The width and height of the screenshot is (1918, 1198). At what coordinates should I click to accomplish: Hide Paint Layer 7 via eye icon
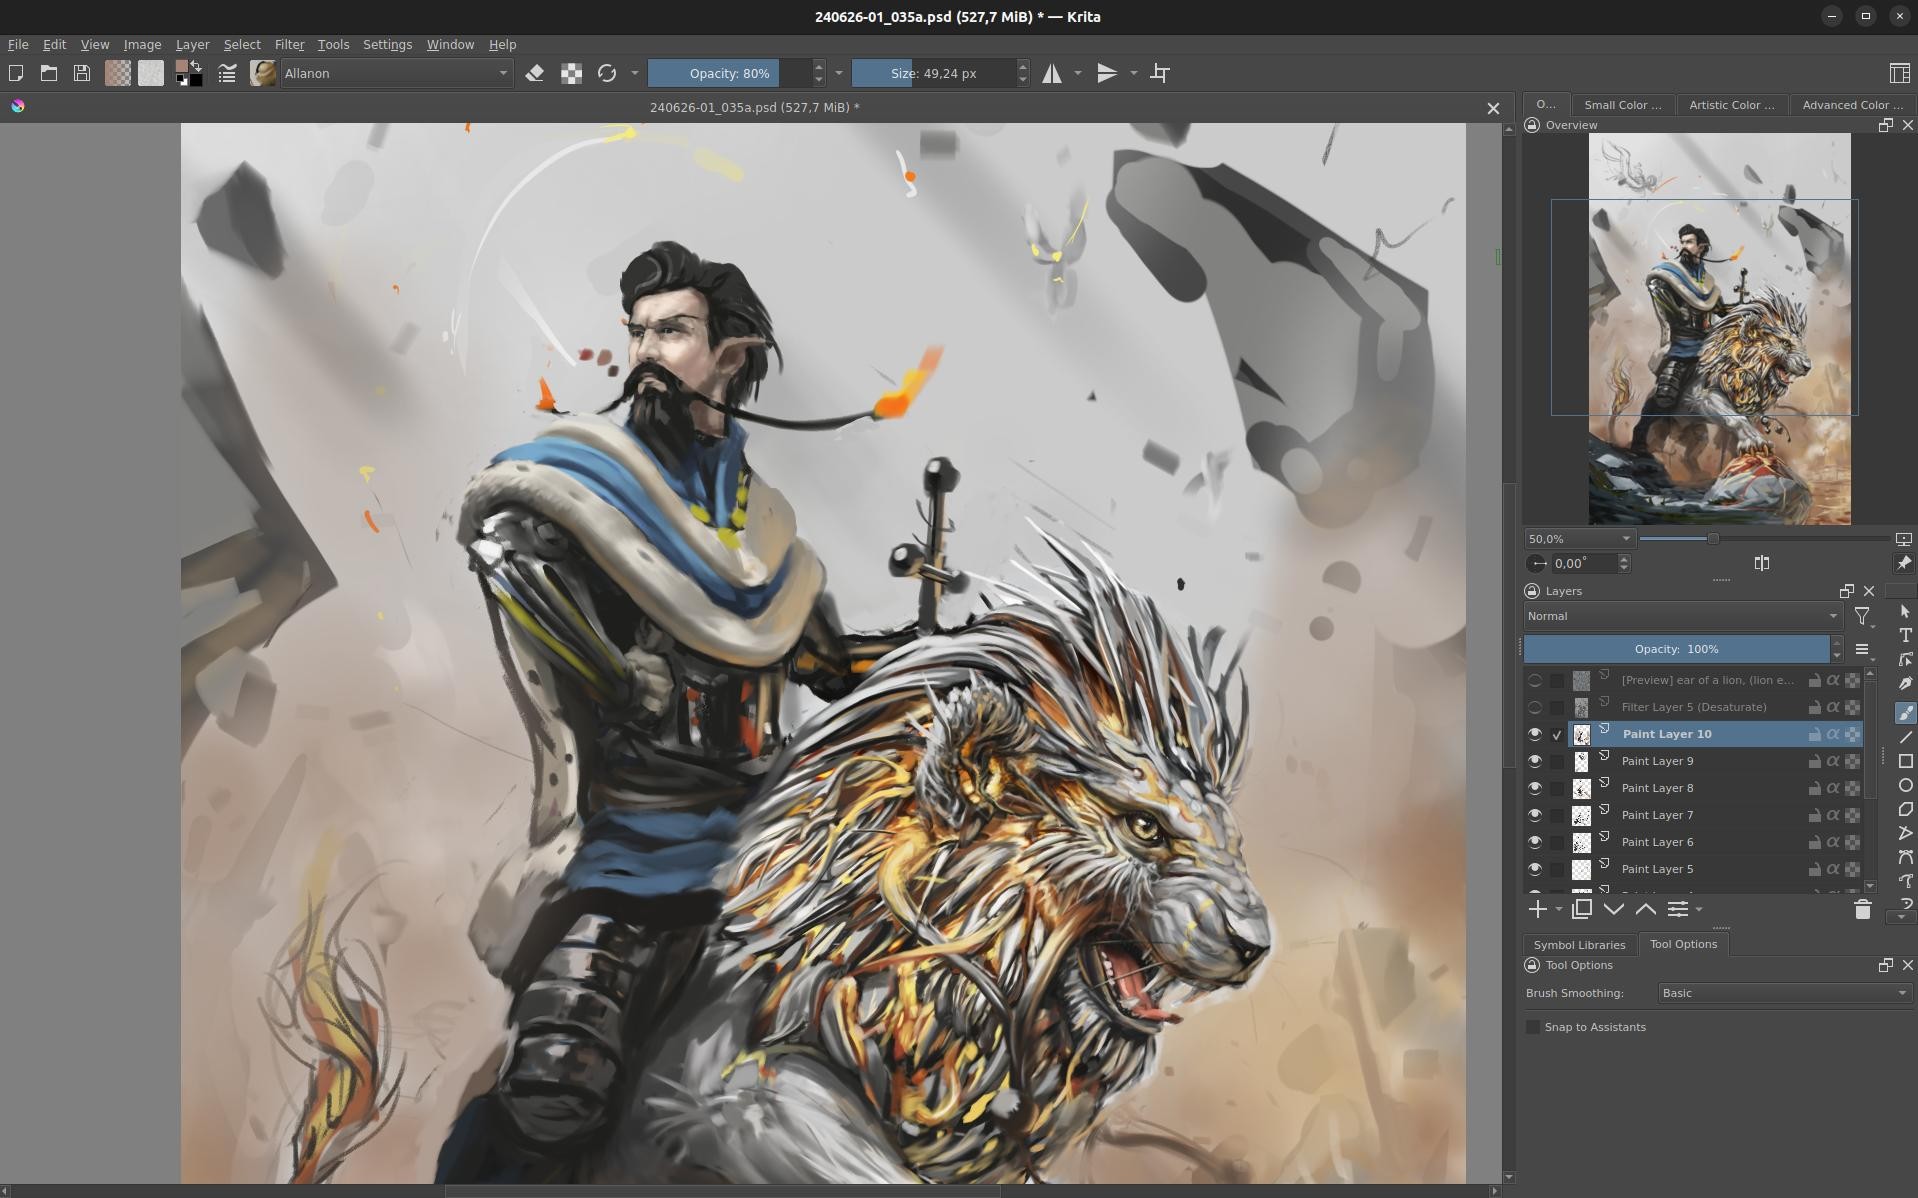coord(1535,816)
